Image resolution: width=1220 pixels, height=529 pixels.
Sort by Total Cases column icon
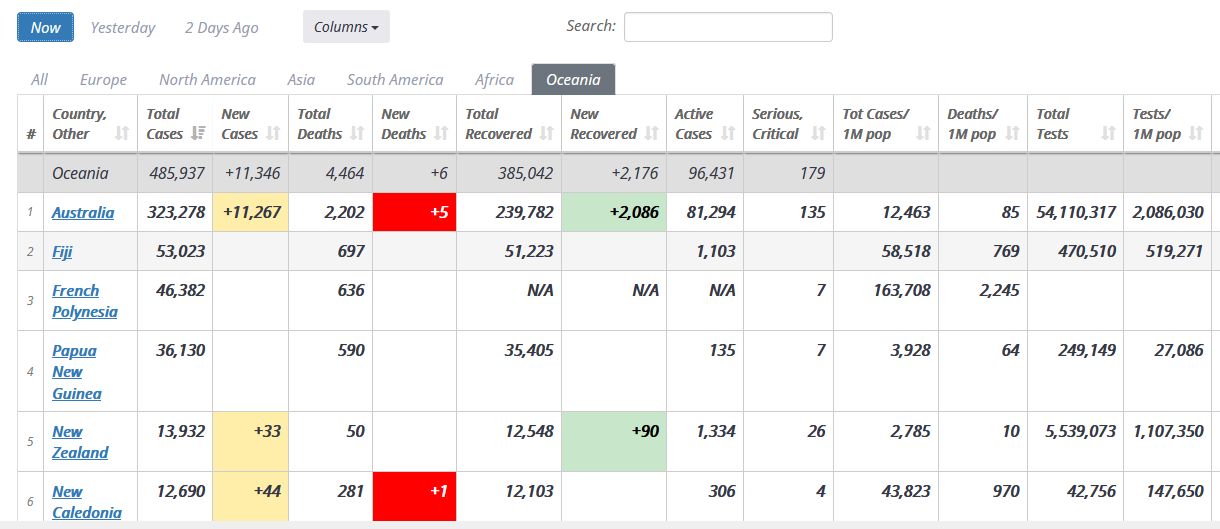tap(198, 134)
